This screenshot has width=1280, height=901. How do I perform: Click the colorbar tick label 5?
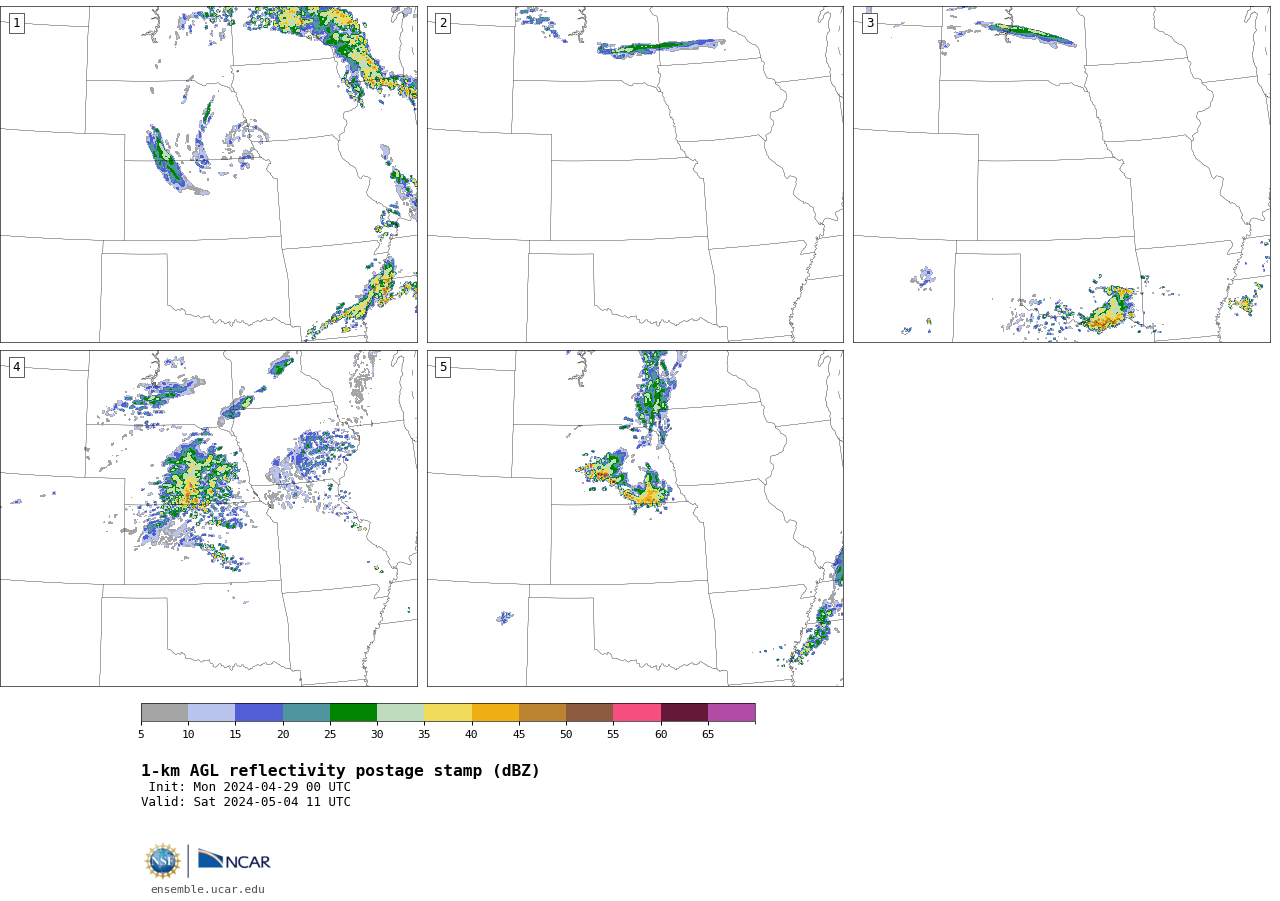pyautogui.click(x=141, y=734)
